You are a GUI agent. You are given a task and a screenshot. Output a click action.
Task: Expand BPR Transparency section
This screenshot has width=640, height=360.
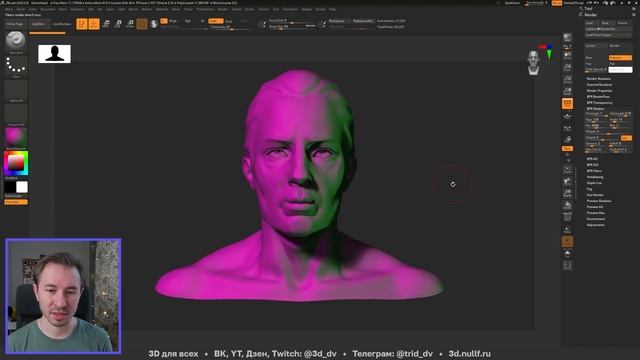(x=600, y=103)
